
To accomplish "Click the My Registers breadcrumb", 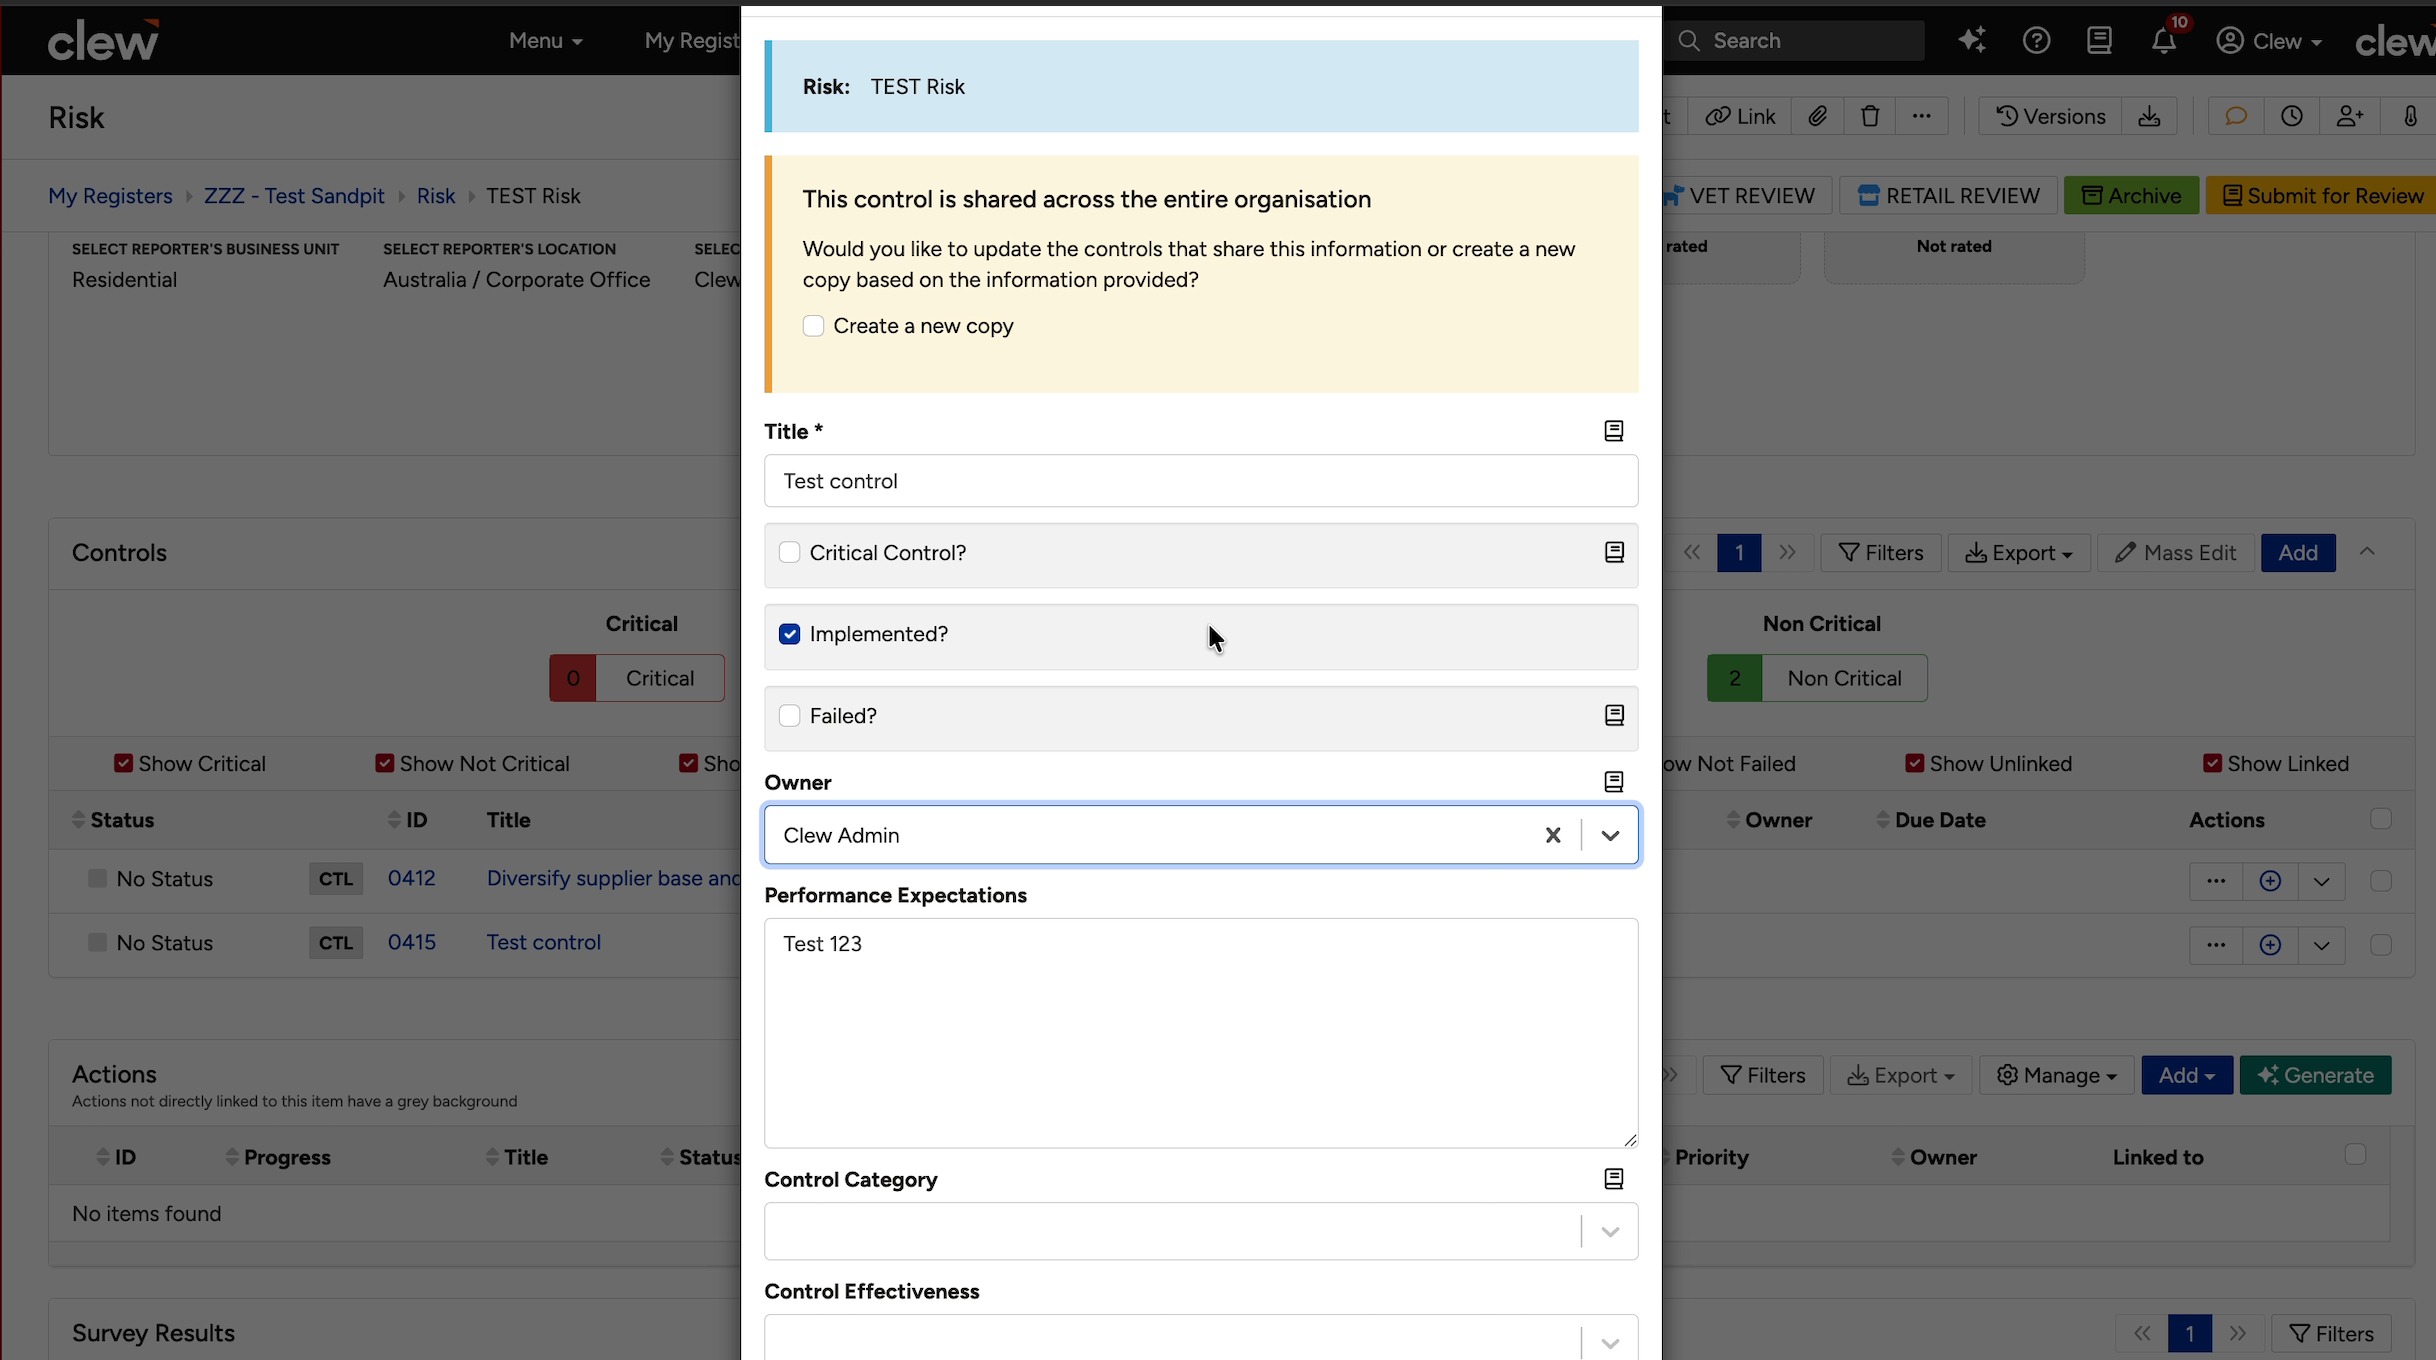I will point(110,196).
